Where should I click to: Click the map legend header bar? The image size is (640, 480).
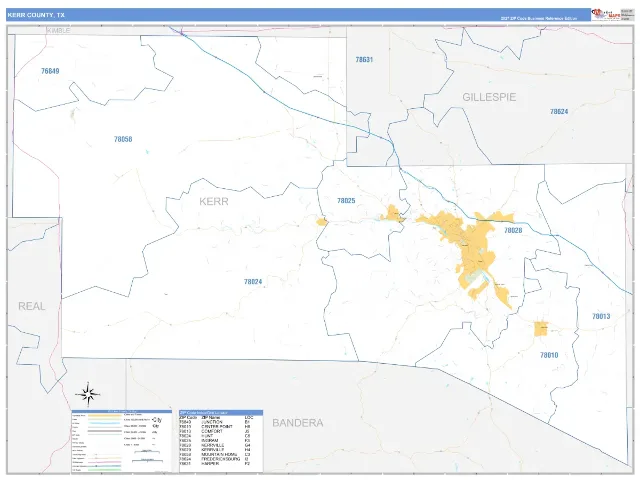[122, 411]
